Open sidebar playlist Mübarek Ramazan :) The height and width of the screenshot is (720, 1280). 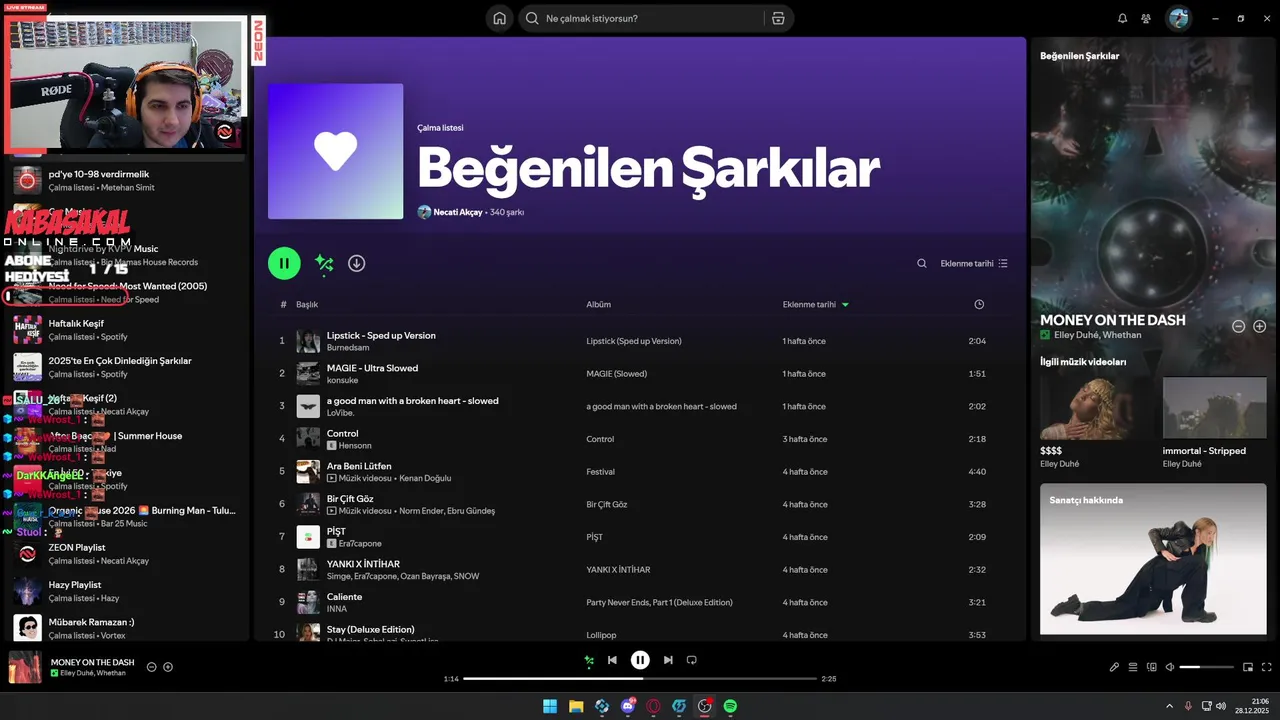[125, 628]
